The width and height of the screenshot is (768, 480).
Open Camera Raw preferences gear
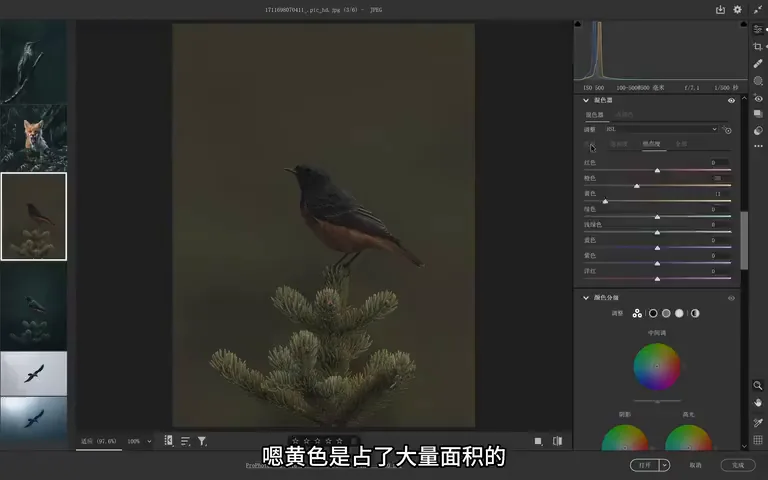pos(737,9)
